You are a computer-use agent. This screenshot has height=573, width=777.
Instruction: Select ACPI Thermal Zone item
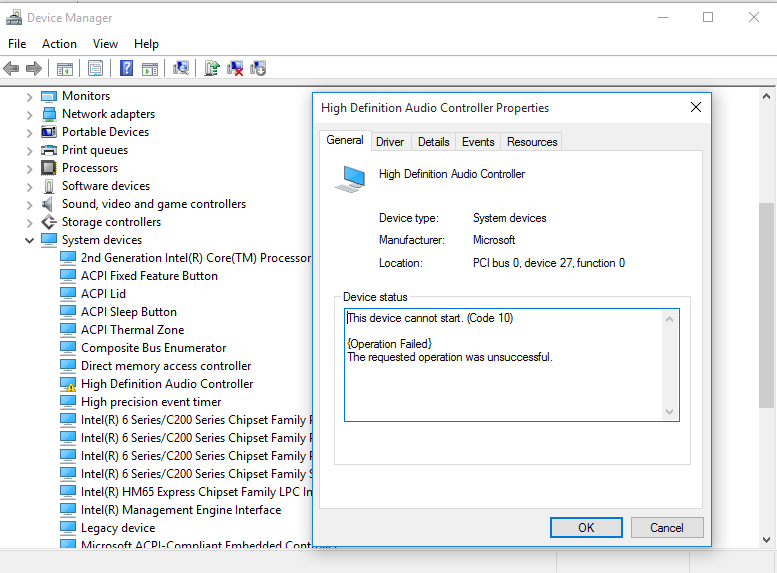(x=132, y=330)
